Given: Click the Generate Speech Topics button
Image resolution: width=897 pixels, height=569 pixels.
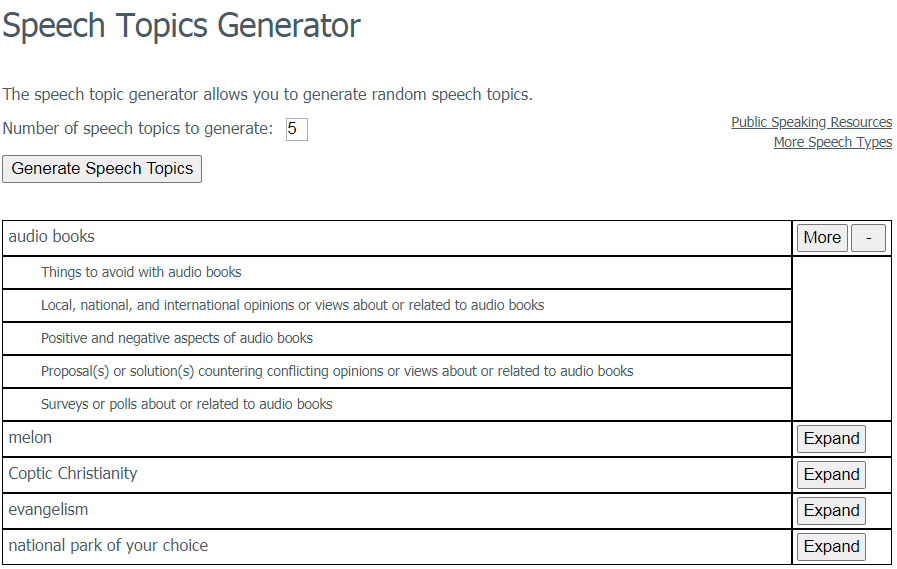Looking at the screenshot, I should pos(102,169).
